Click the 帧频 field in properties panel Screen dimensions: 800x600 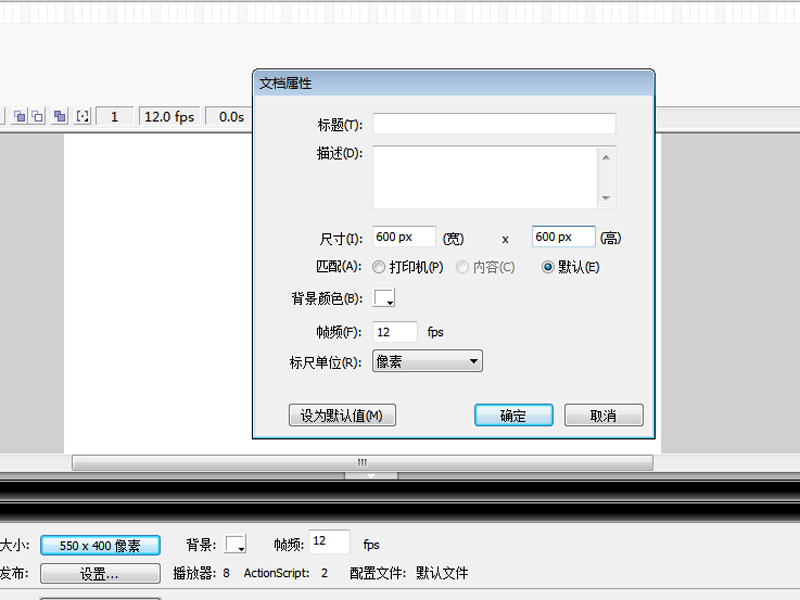(329, 541)
